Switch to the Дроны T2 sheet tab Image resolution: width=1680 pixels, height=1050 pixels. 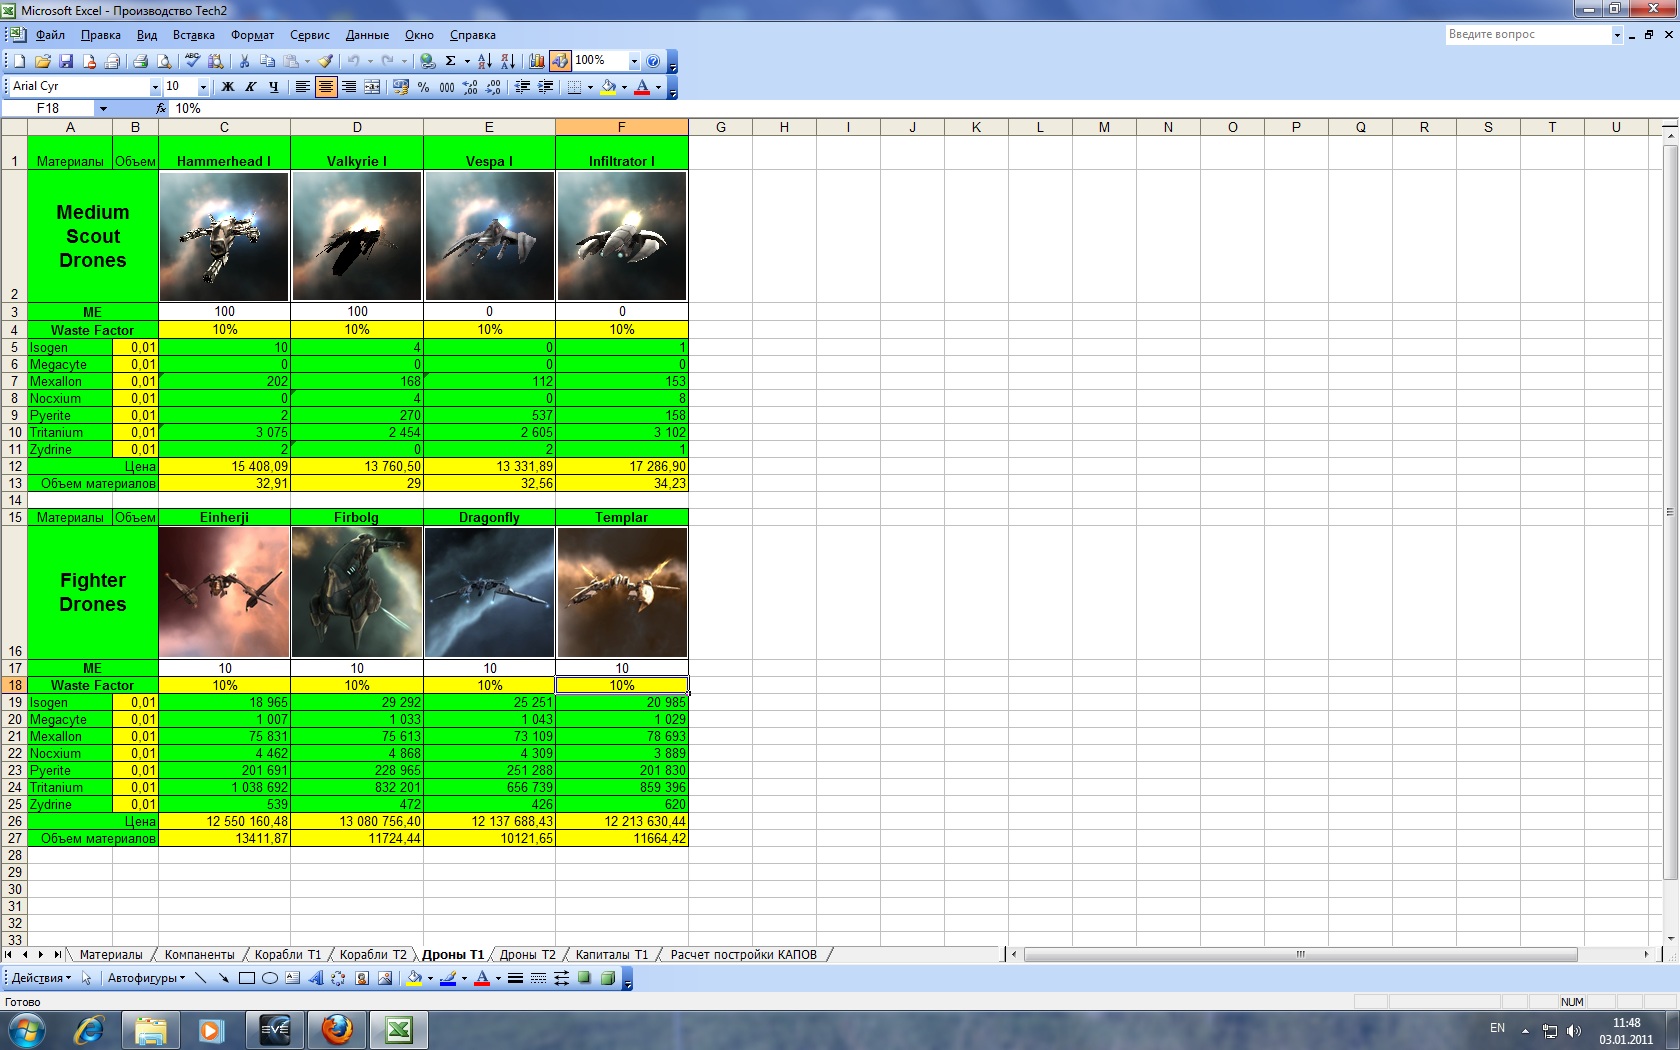pyautogui.click(x=528, y=955)
